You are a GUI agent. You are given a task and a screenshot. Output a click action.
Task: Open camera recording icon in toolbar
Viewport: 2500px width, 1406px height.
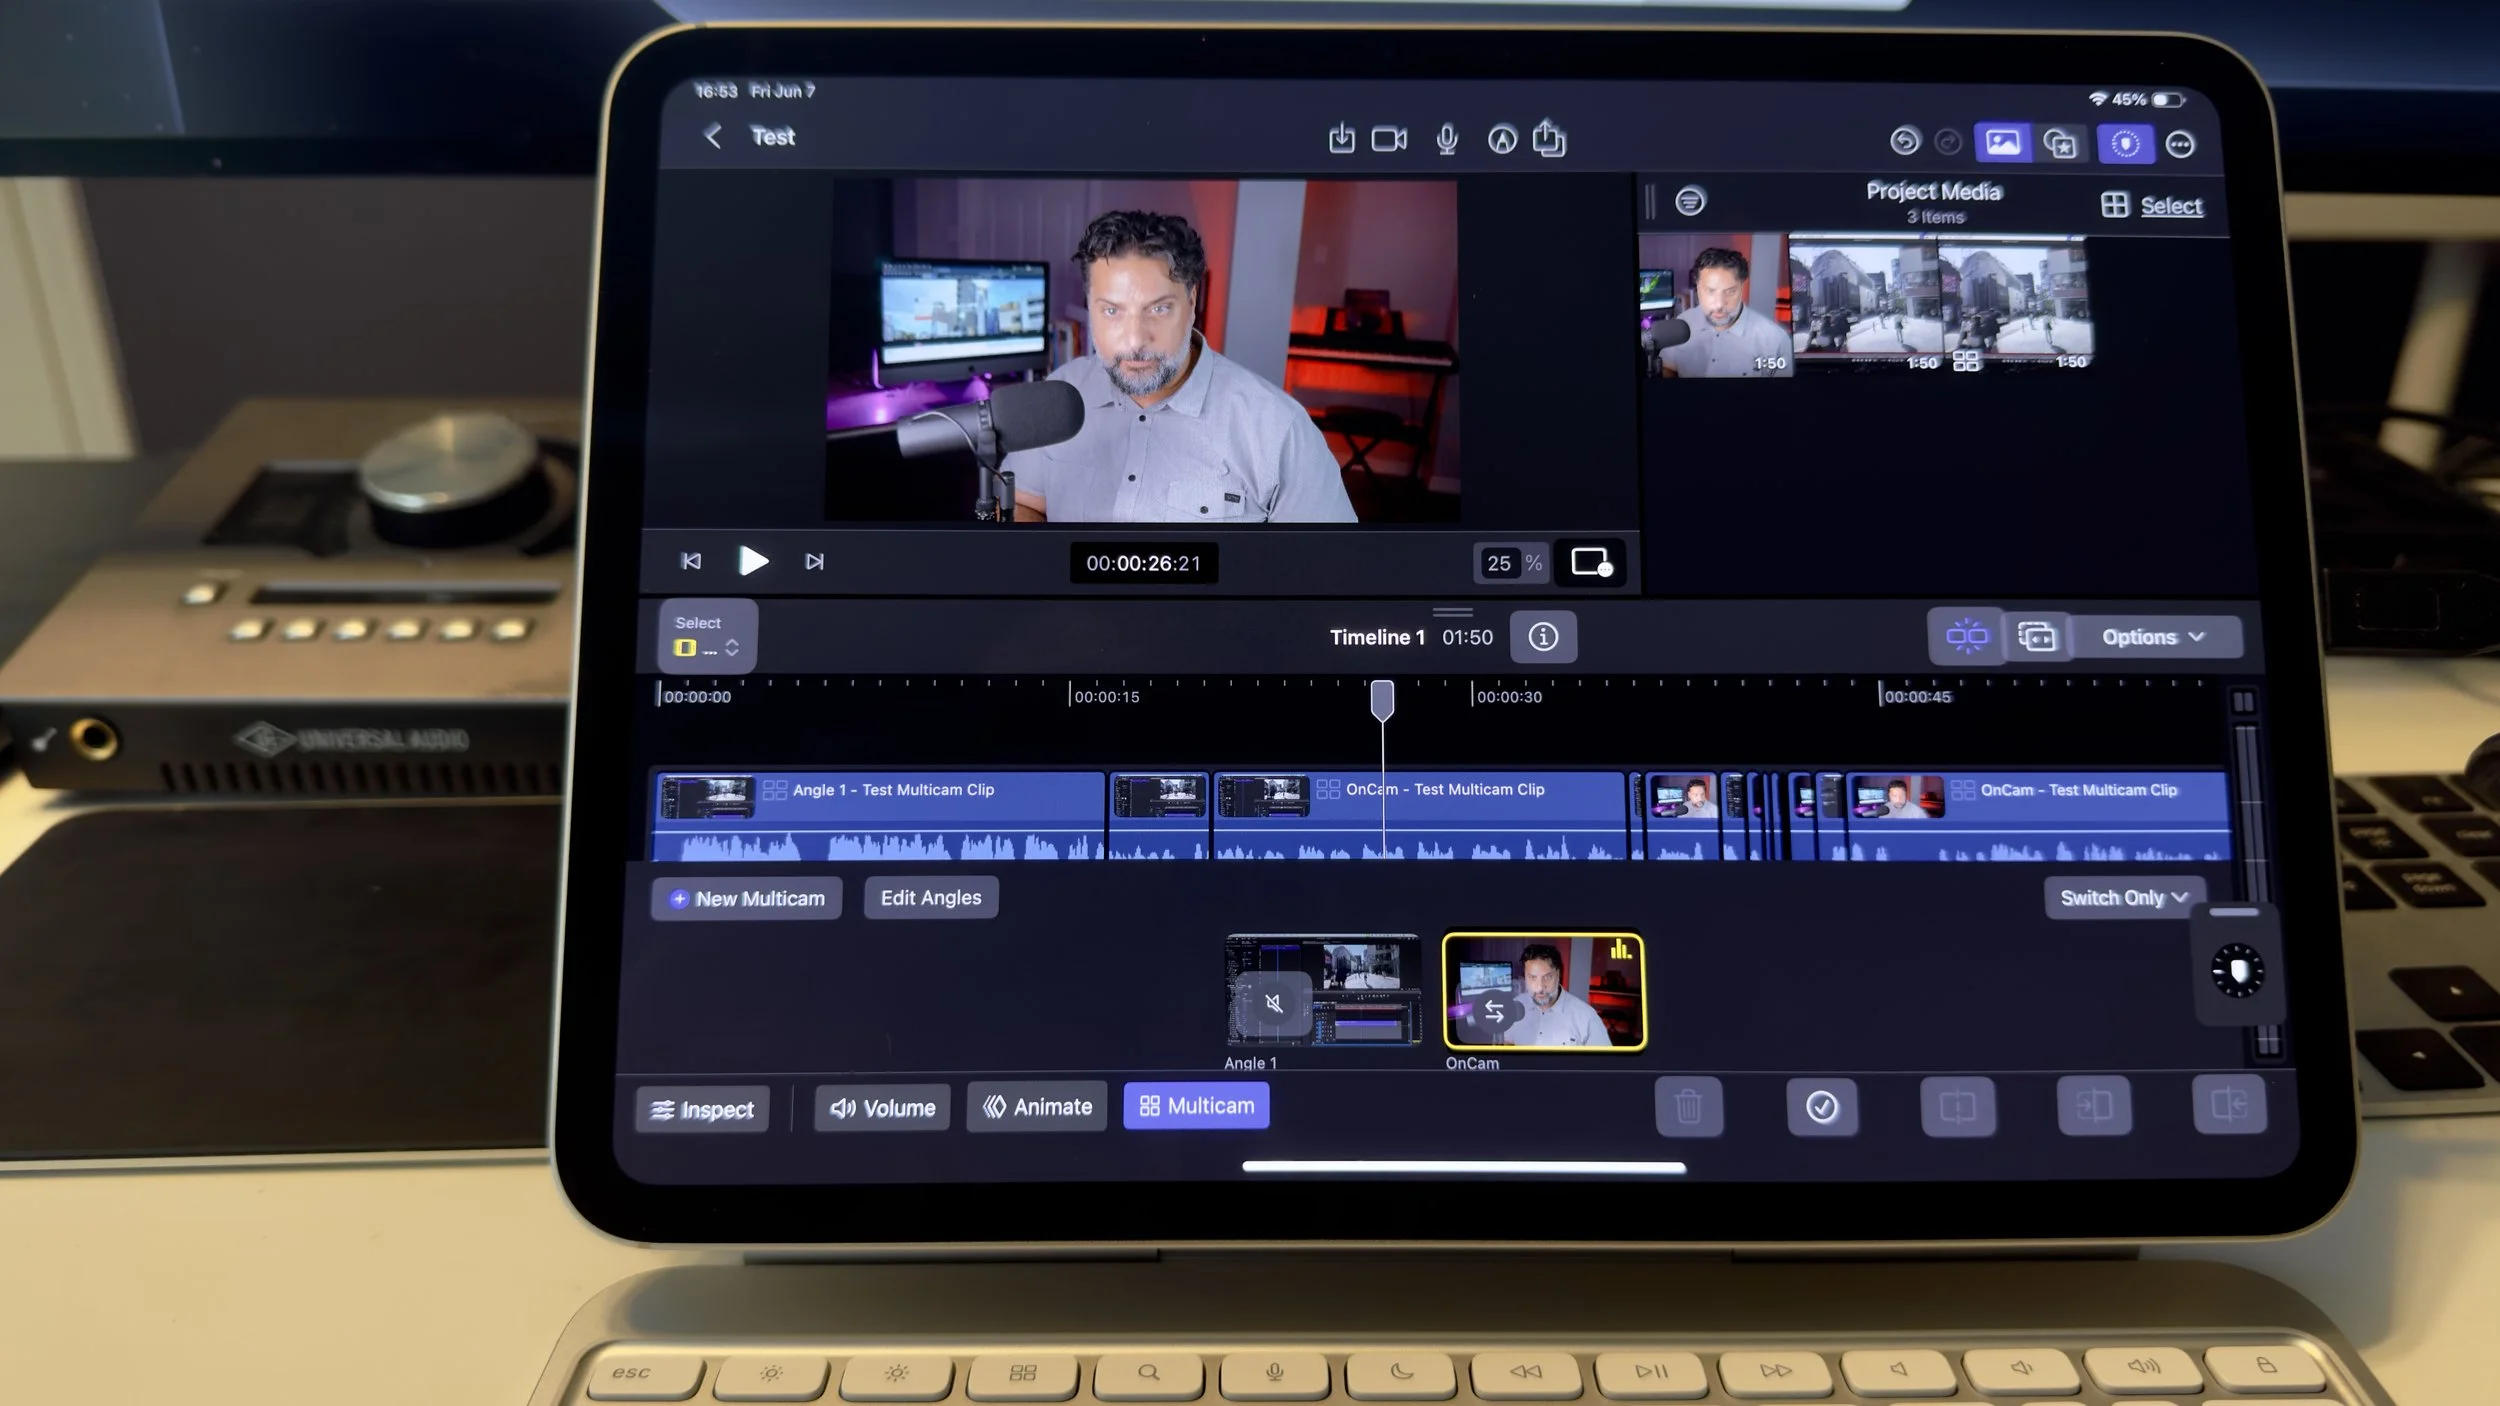[1388, 139]
